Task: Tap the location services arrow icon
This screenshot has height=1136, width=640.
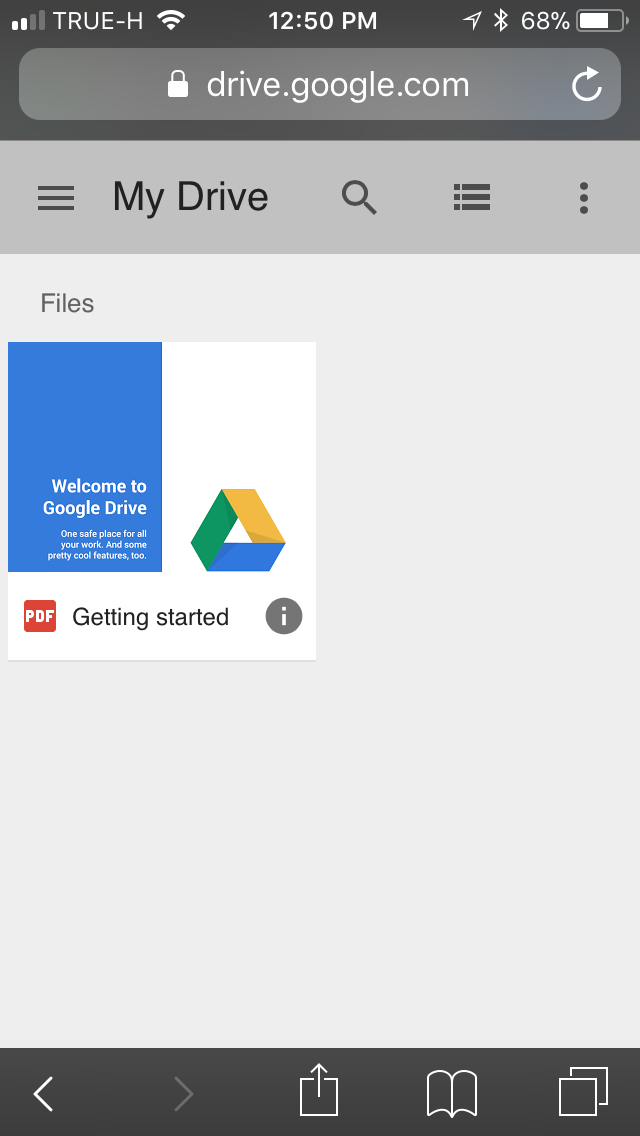Action: (x=472, y=21)
